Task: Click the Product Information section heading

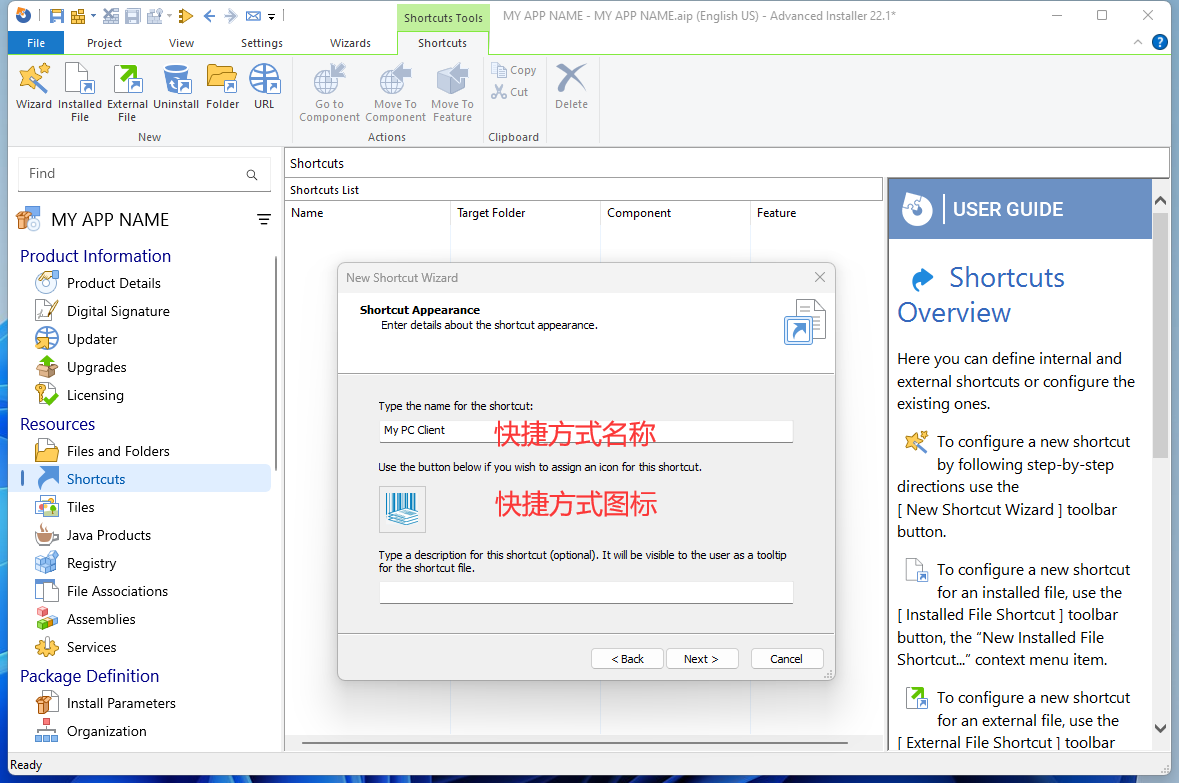Action: (95, 256)
